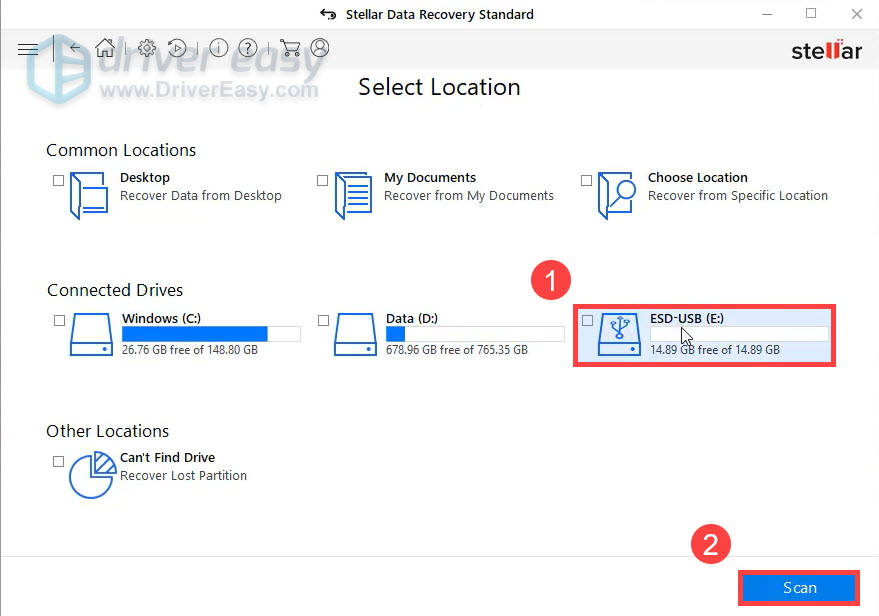Click the ESD-USB drive icon
The image size is (879, 616).
[619, 334]
